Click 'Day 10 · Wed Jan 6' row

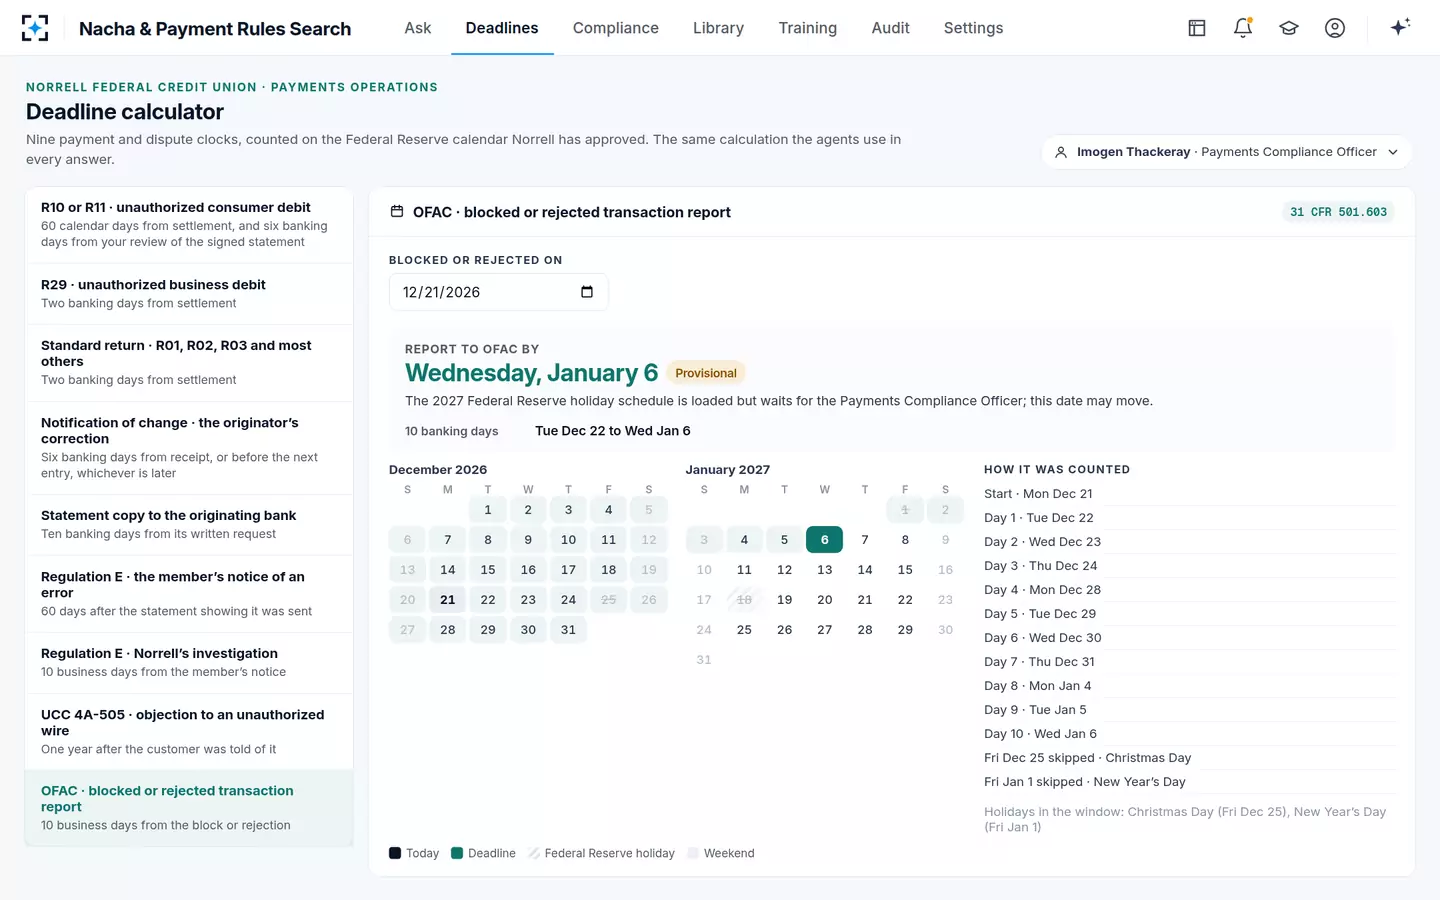pyautogui.click(x=1189, y=734)
